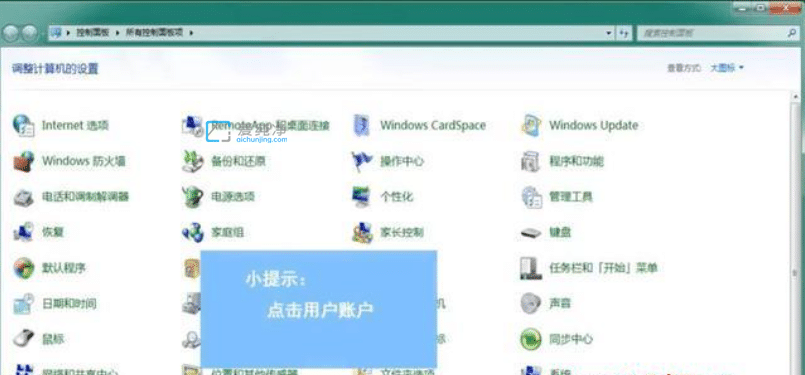Open 管理工具 icon
The width and height of the screenshot is (805, 375).
531,197
